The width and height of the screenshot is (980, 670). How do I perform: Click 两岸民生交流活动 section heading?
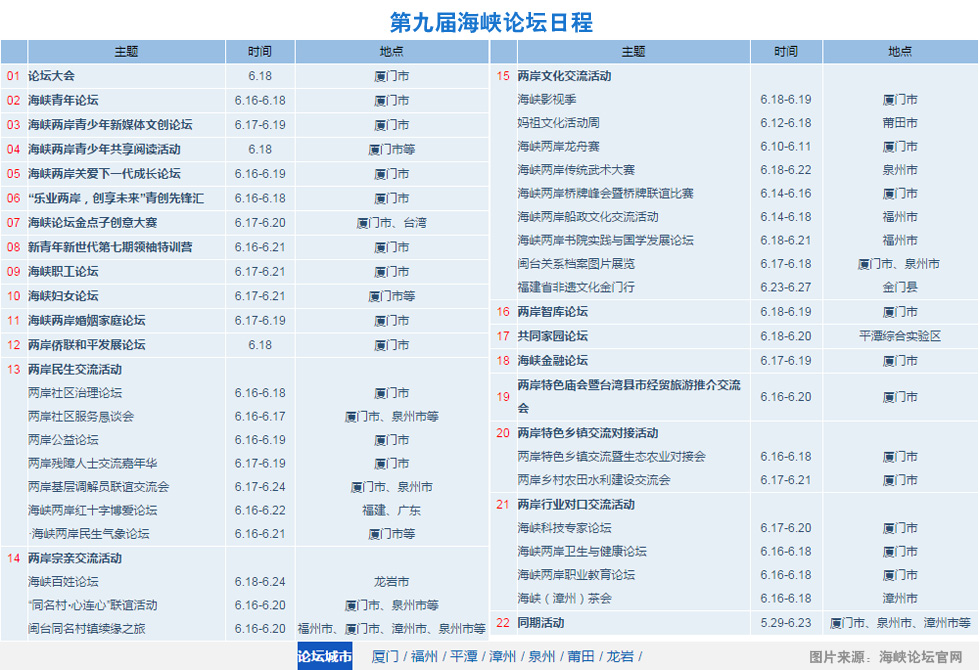75,369
